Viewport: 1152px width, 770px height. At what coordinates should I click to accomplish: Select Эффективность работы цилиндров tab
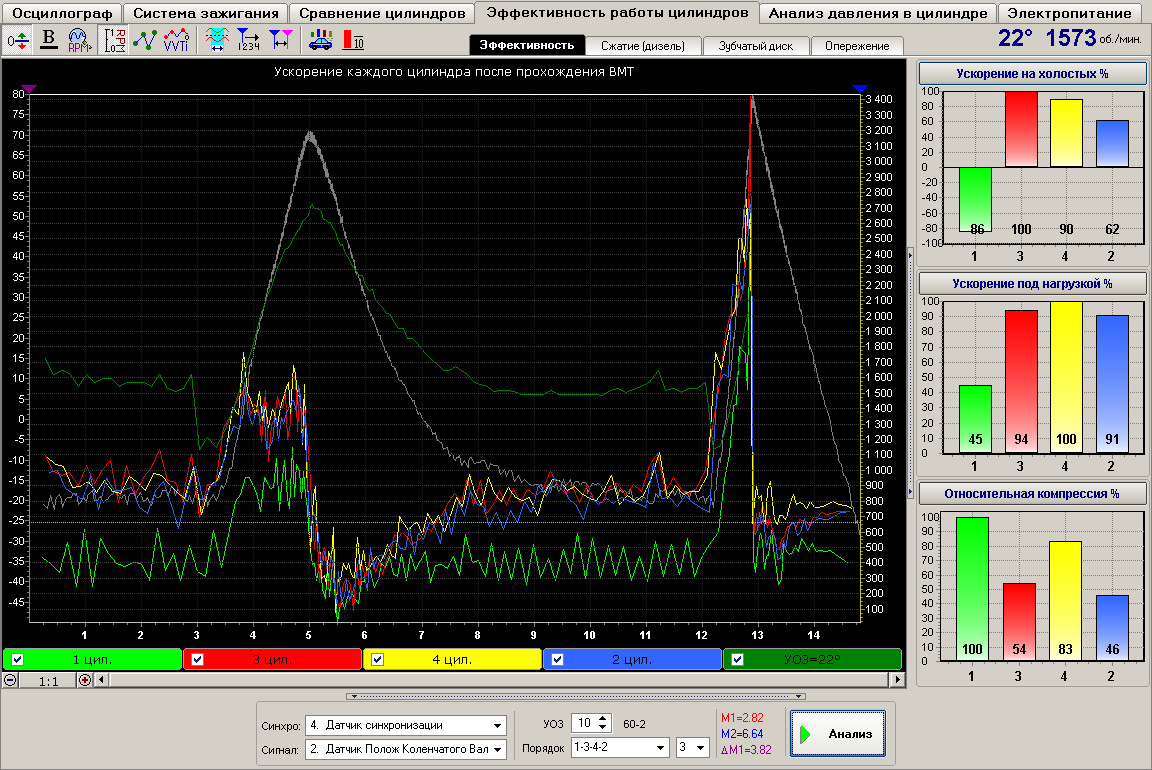[x=617, y=12]
